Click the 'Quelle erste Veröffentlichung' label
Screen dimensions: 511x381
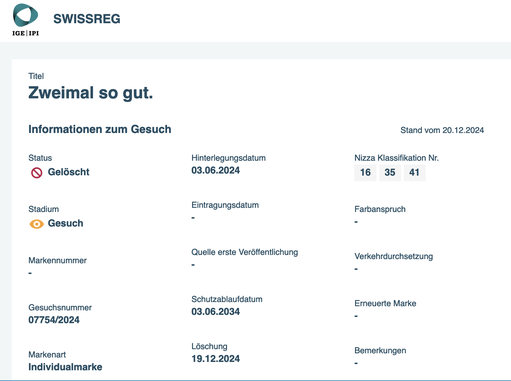245,252
